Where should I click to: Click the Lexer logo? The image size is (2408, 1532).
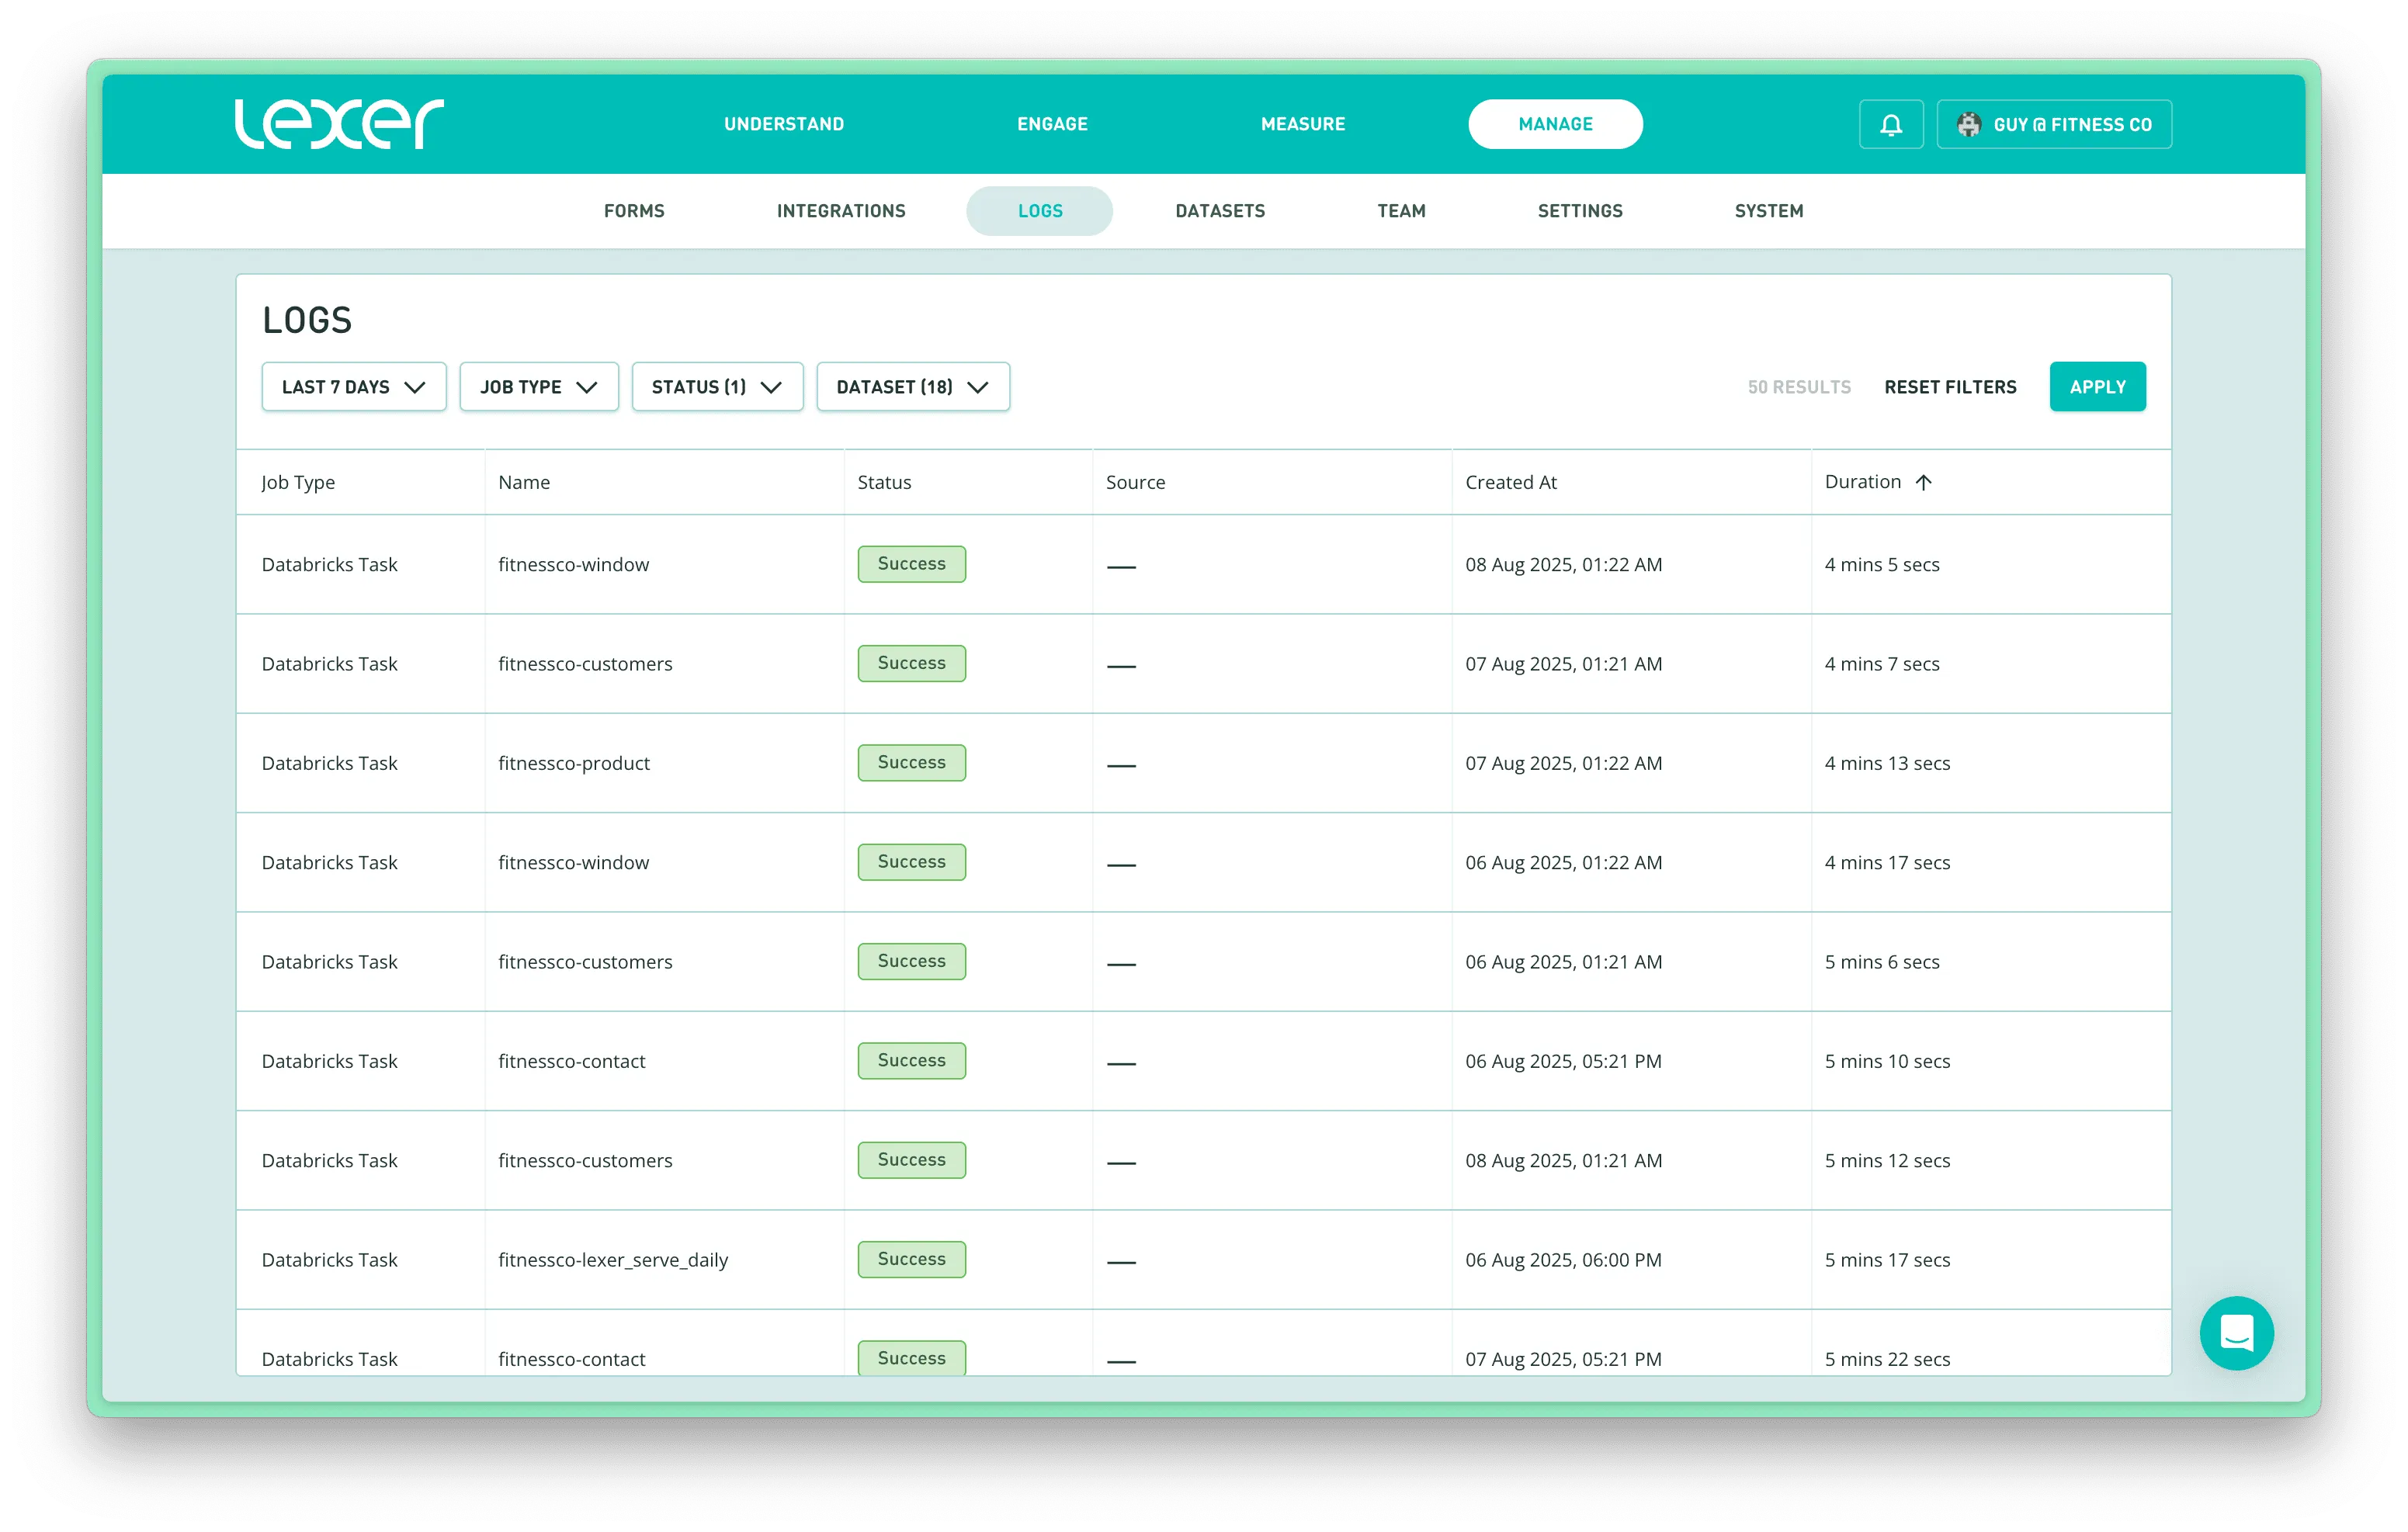click(x=338, y=124)
